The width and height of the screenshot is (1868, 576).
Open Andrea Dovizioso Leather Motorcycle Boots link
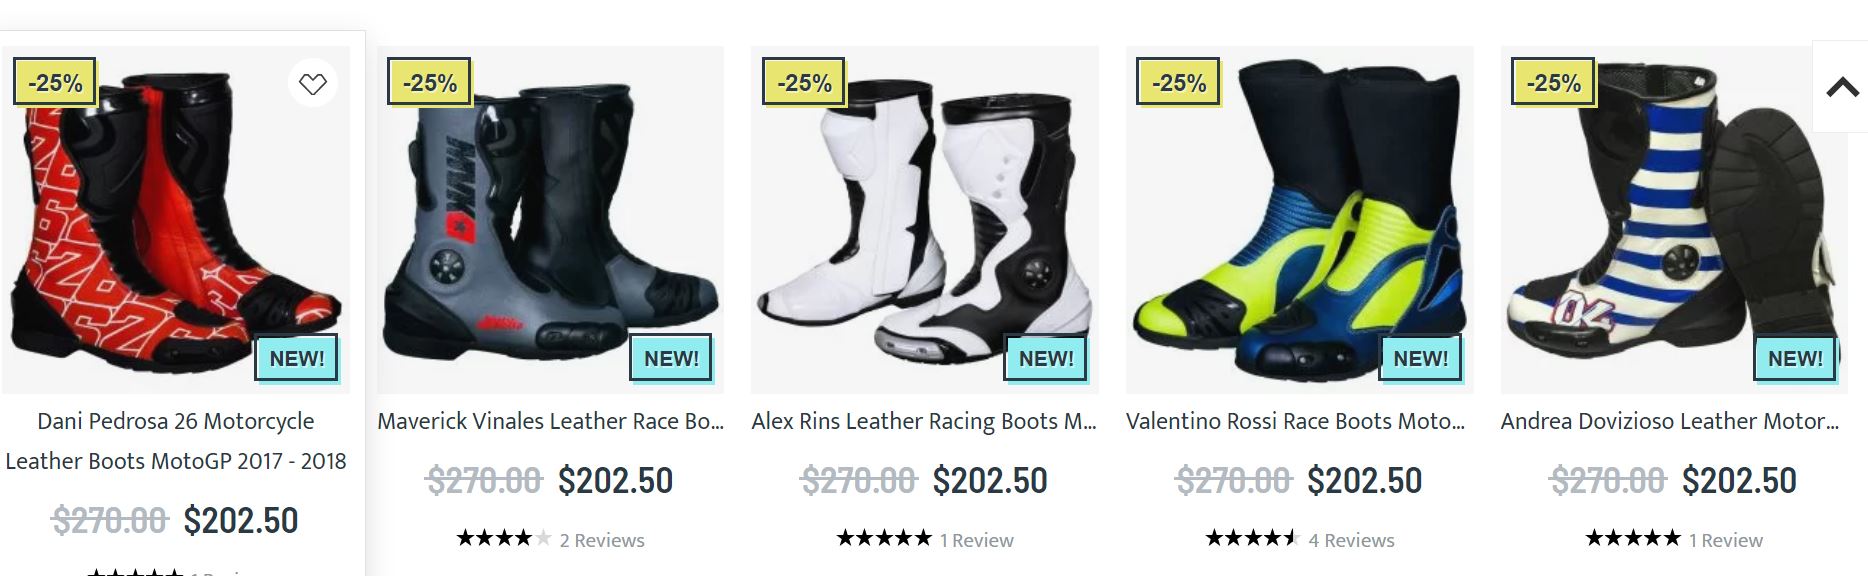pyautogui.click(x=1669, y=422)
